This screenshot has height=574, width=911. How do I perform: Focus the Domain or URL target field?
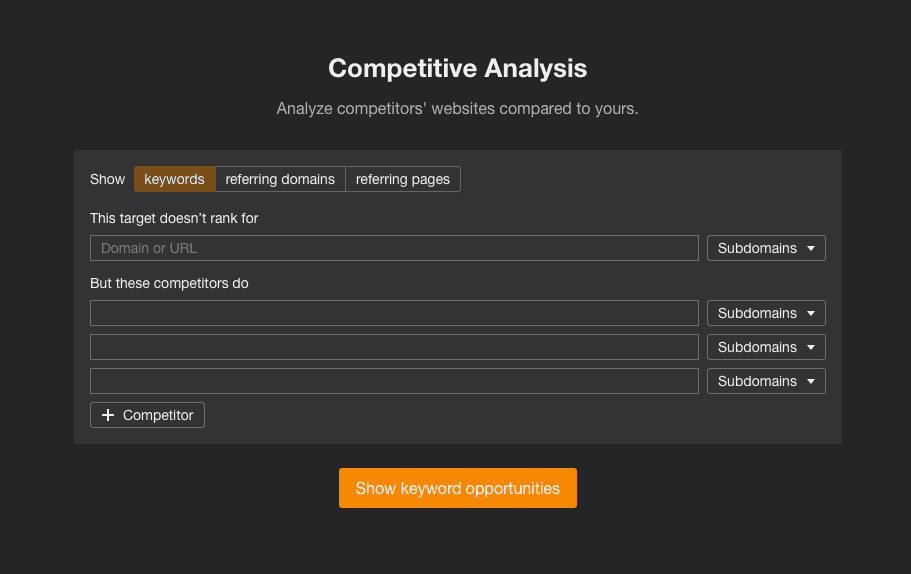394,248
